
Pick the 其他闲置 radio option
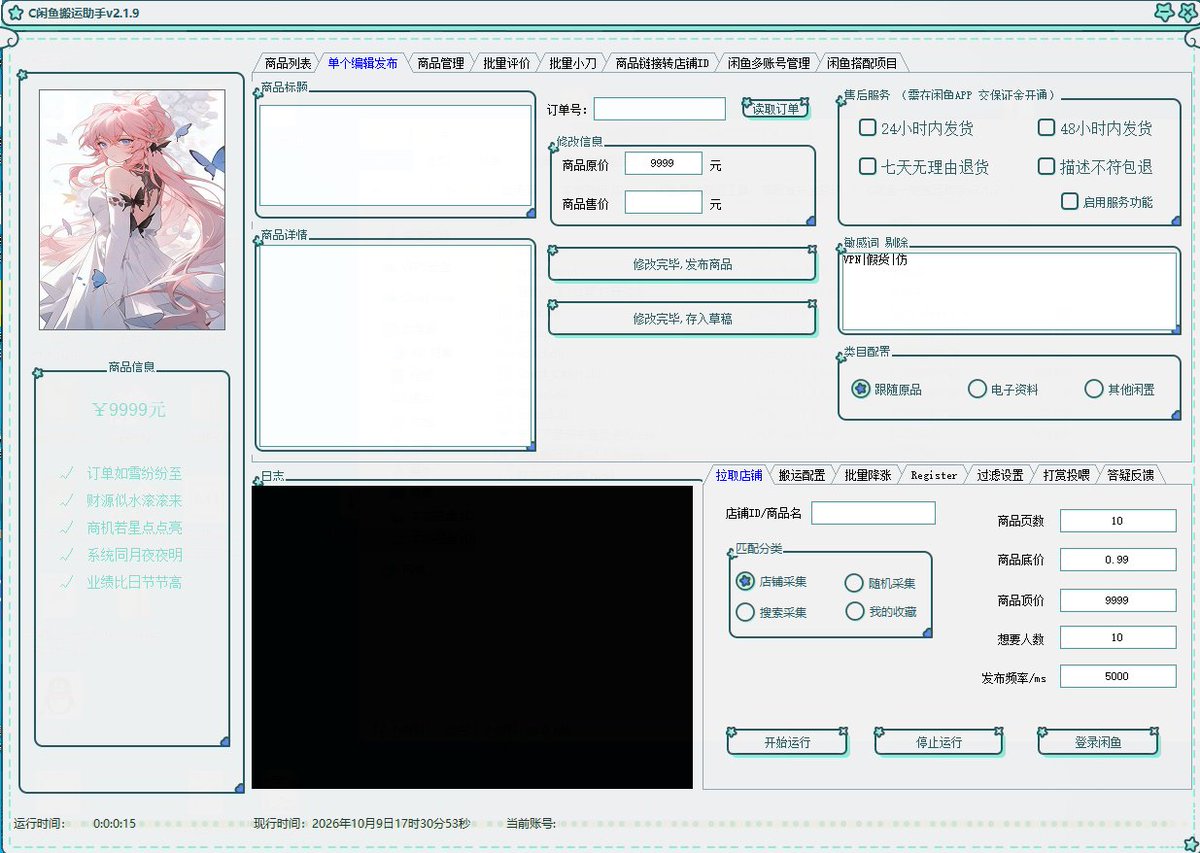(x=1094, y=389)
